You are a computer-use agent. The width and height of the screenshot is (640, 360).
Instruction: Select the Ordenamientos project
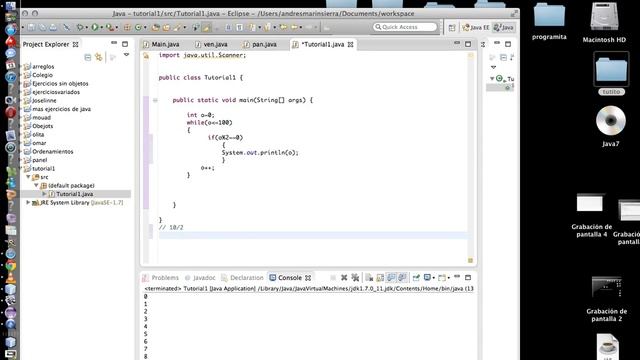click(x=49, y=151)
